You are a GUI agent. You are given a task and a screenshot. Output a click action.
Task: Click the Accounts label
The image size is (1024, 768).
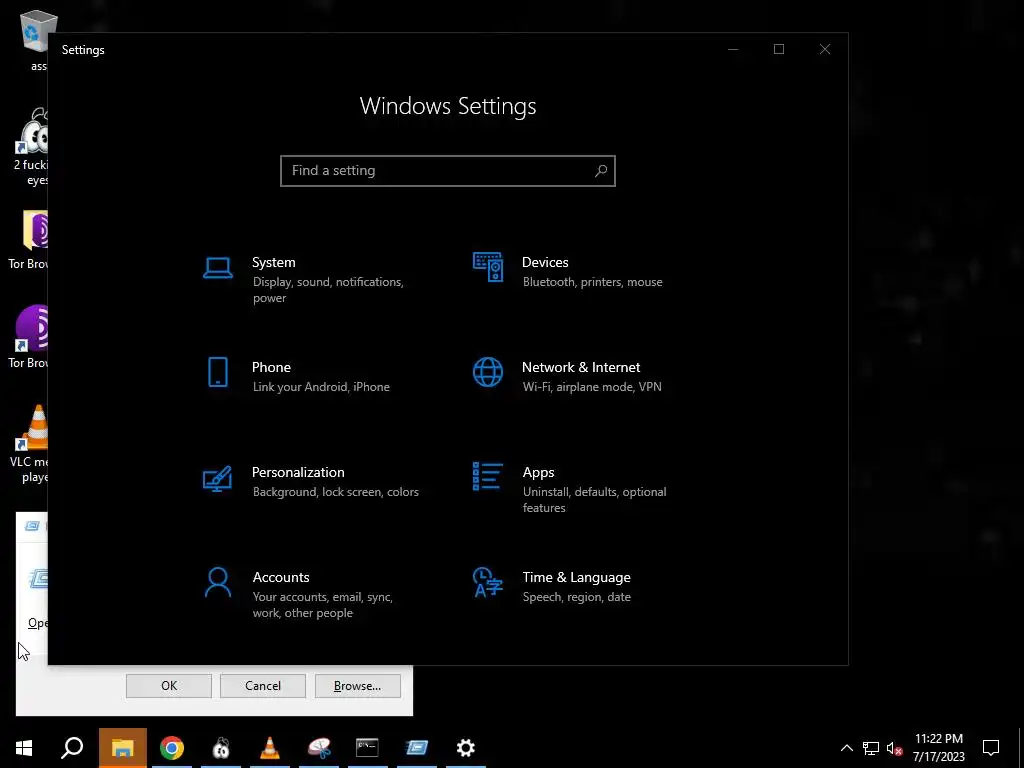(x=281, y=577)
